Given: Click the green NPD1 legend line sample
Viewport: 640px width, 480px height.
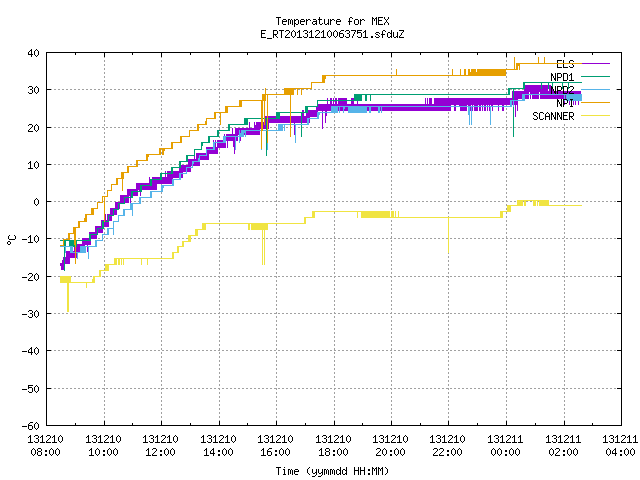Looking at the screenshot, I should [596, 76].
